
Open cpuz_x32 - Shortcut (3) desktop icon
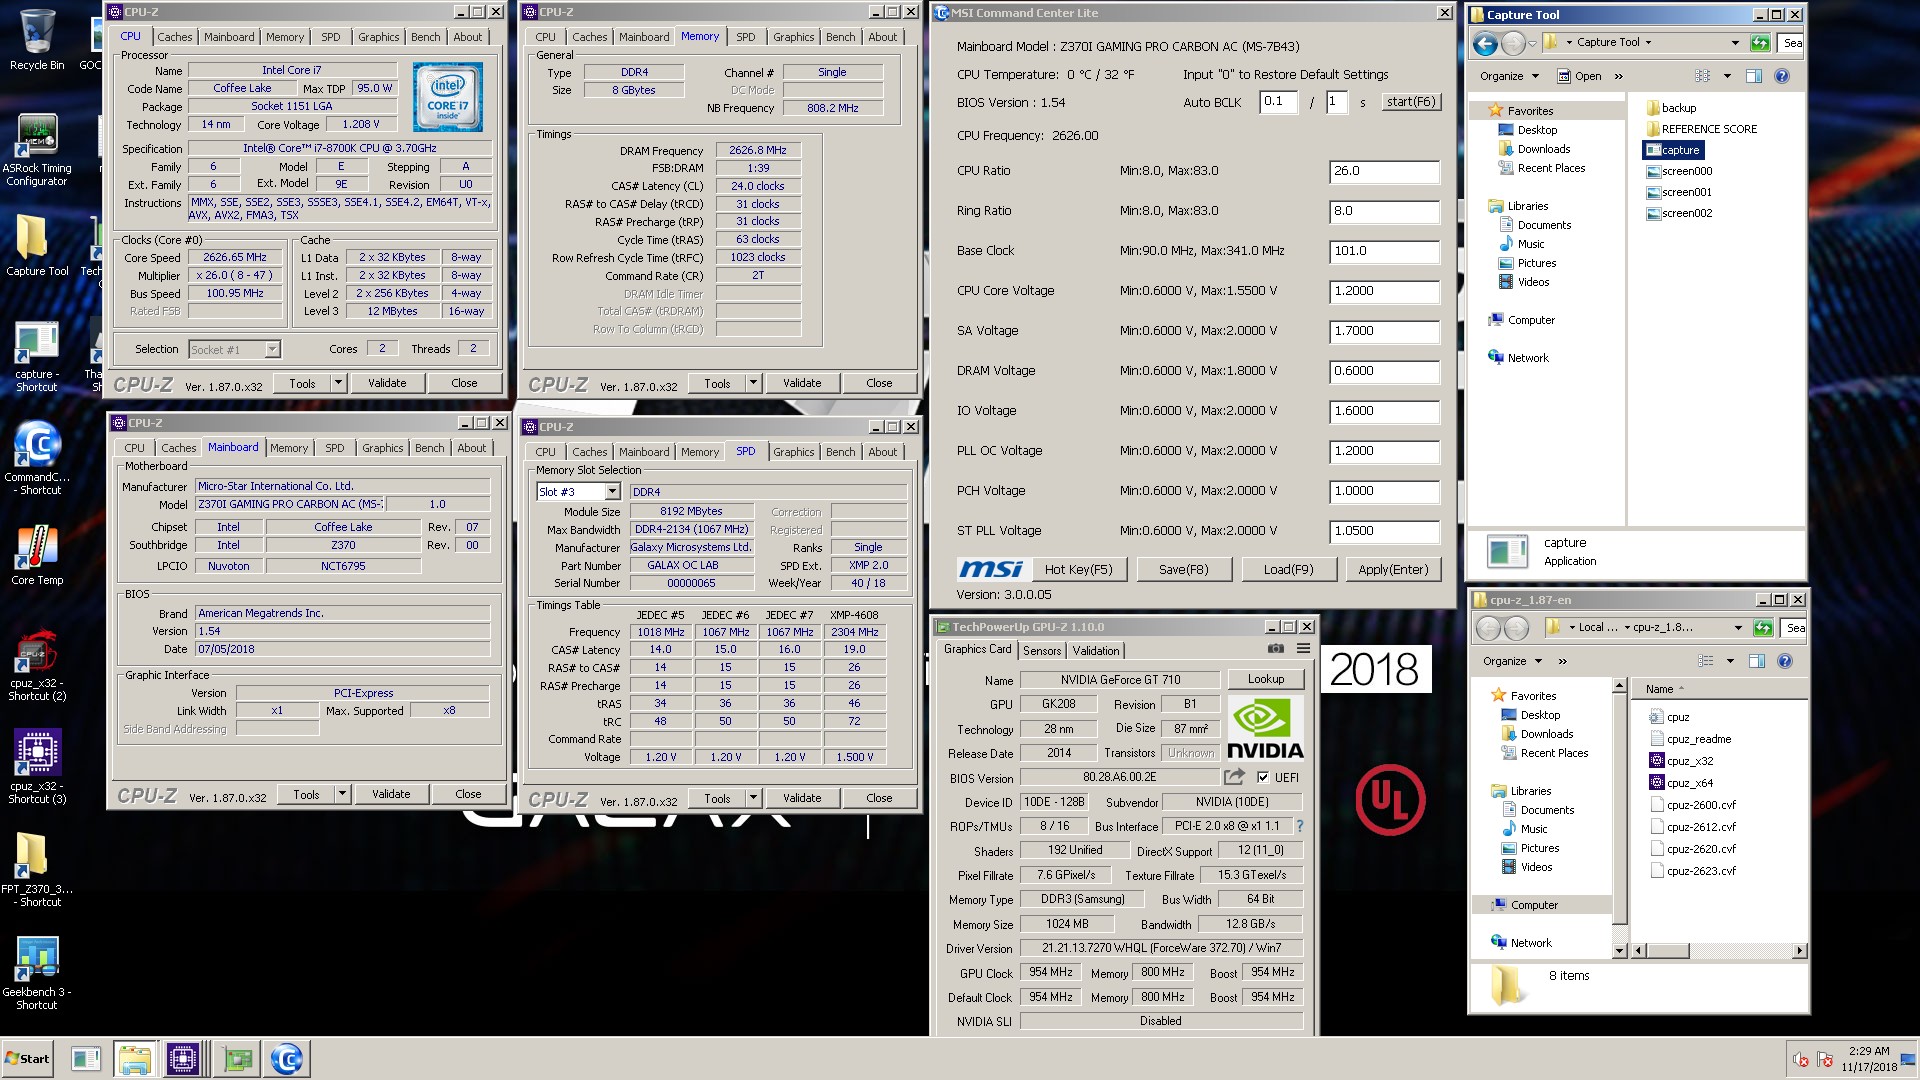(37, 767)
